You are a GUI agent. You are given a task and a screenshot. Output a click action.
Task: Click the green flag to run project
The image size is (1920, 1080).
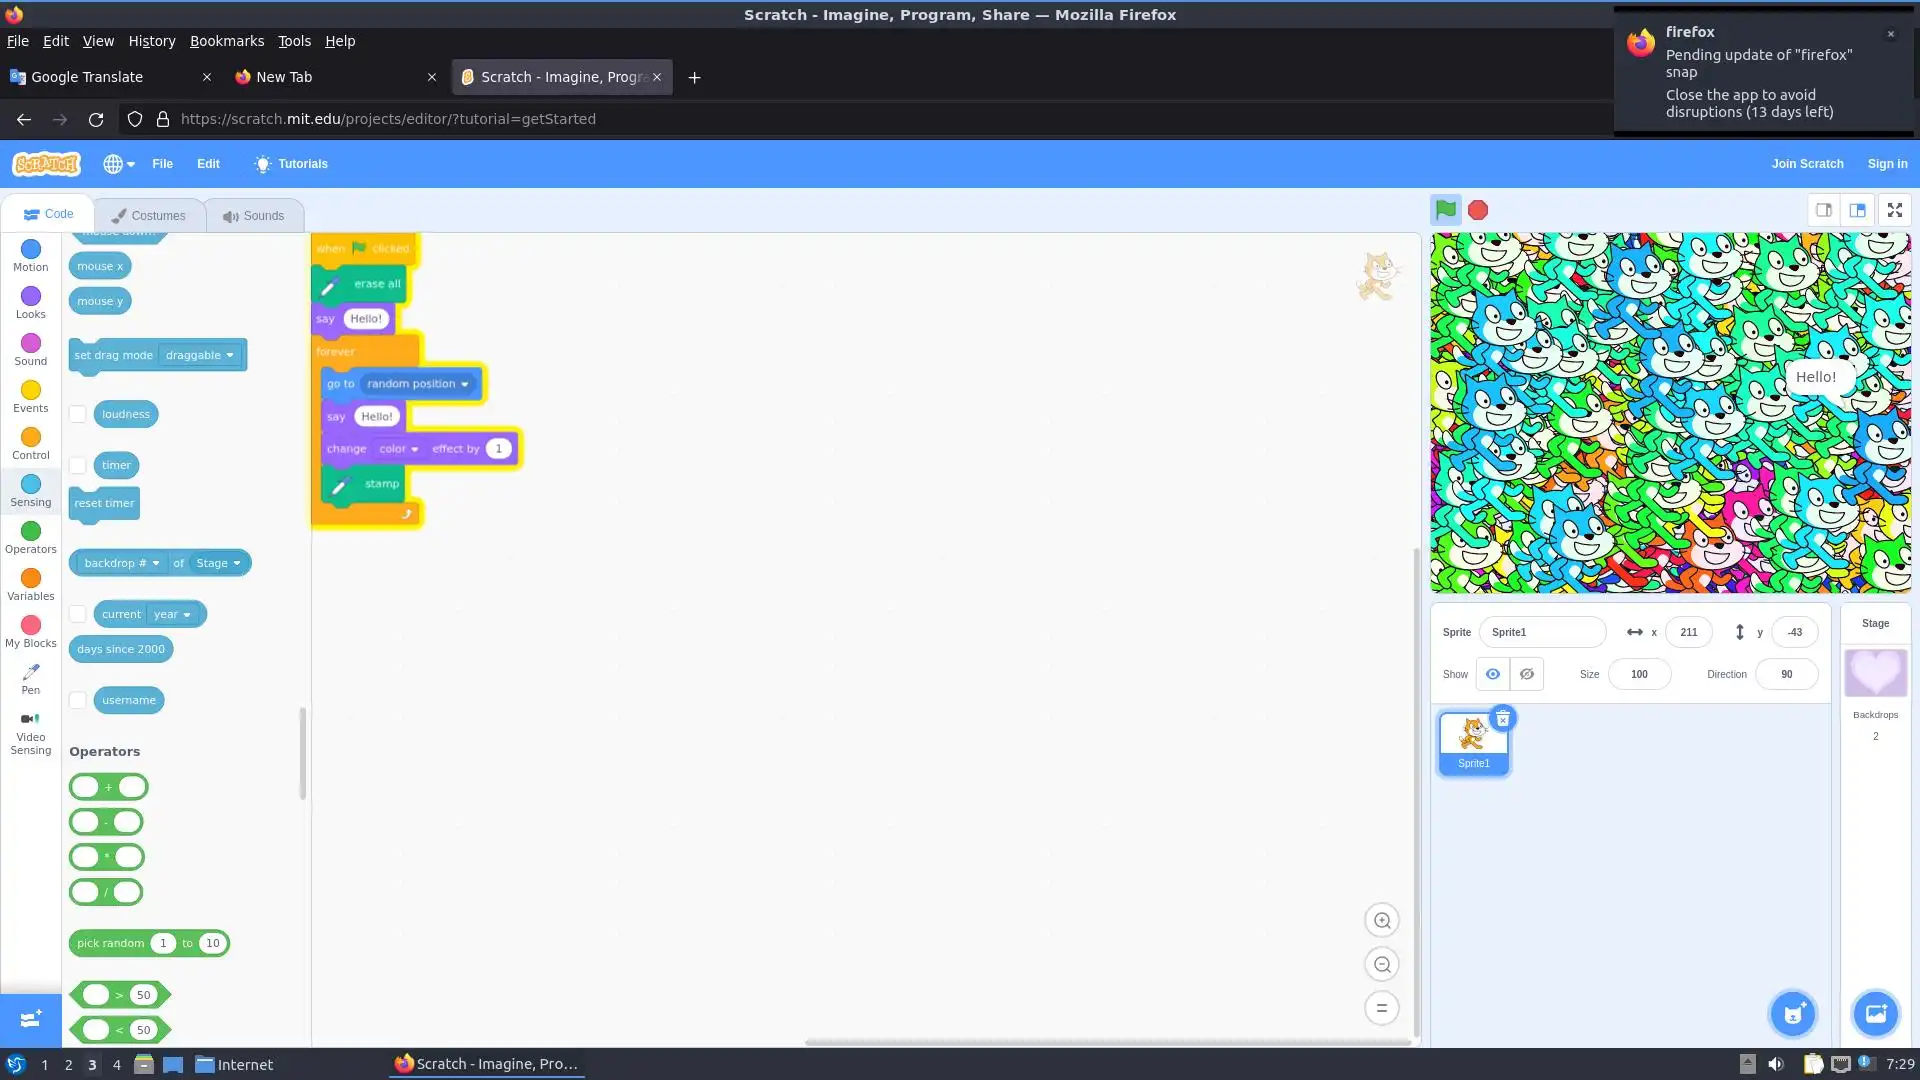(1445, 210)
